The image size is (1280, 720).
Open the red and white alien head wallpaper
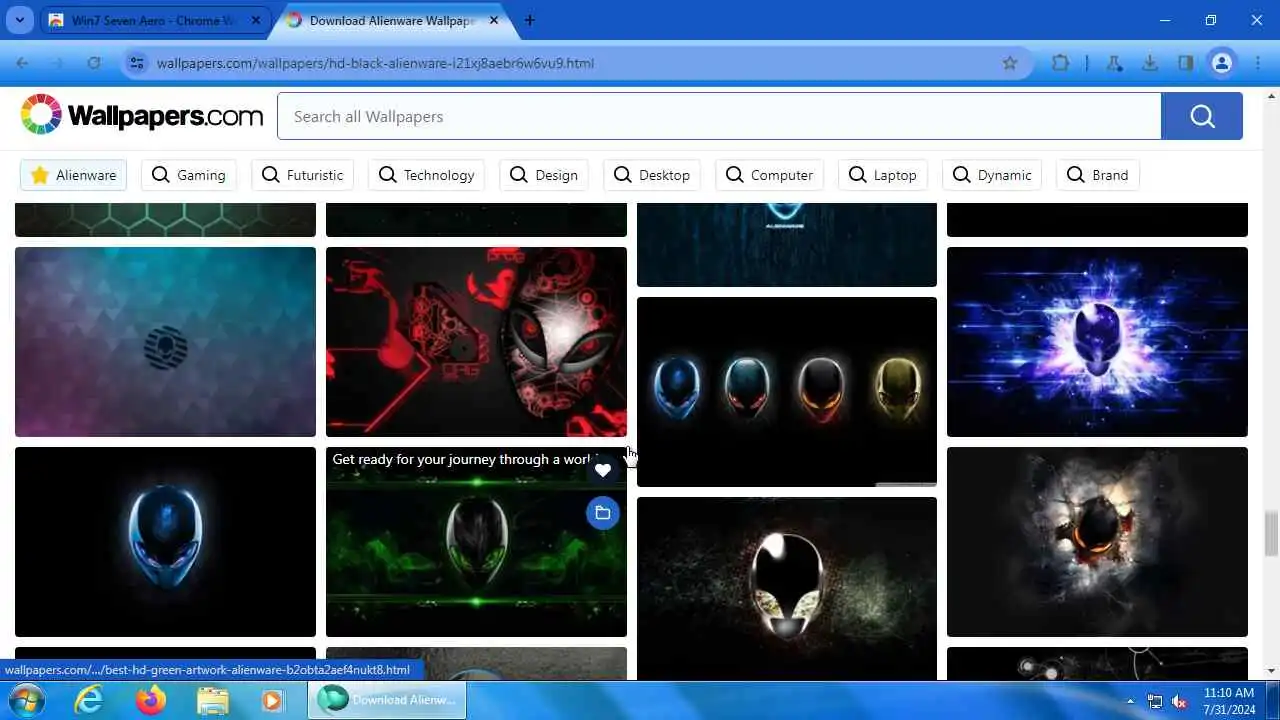(x=476, y=342)
